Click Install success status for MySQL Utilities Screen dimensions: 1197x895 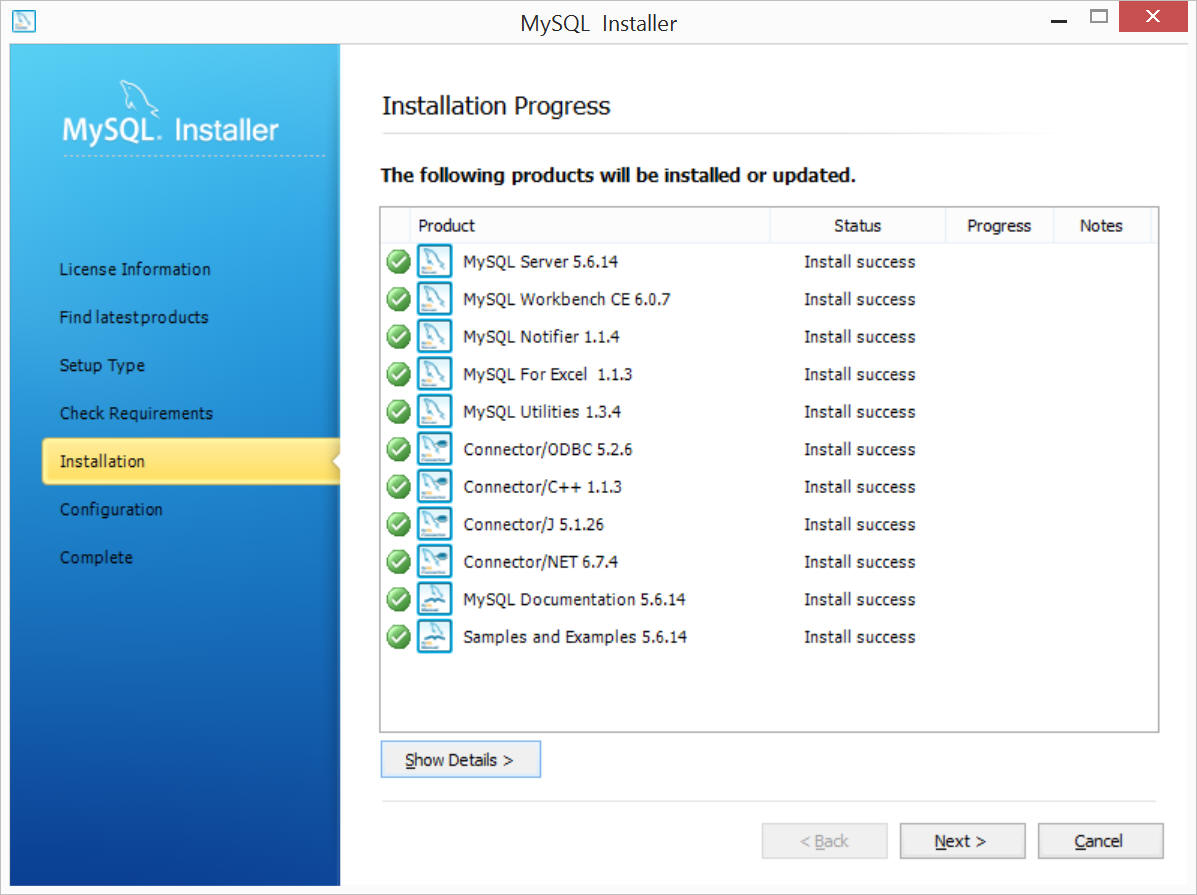[x=860, y=412]
